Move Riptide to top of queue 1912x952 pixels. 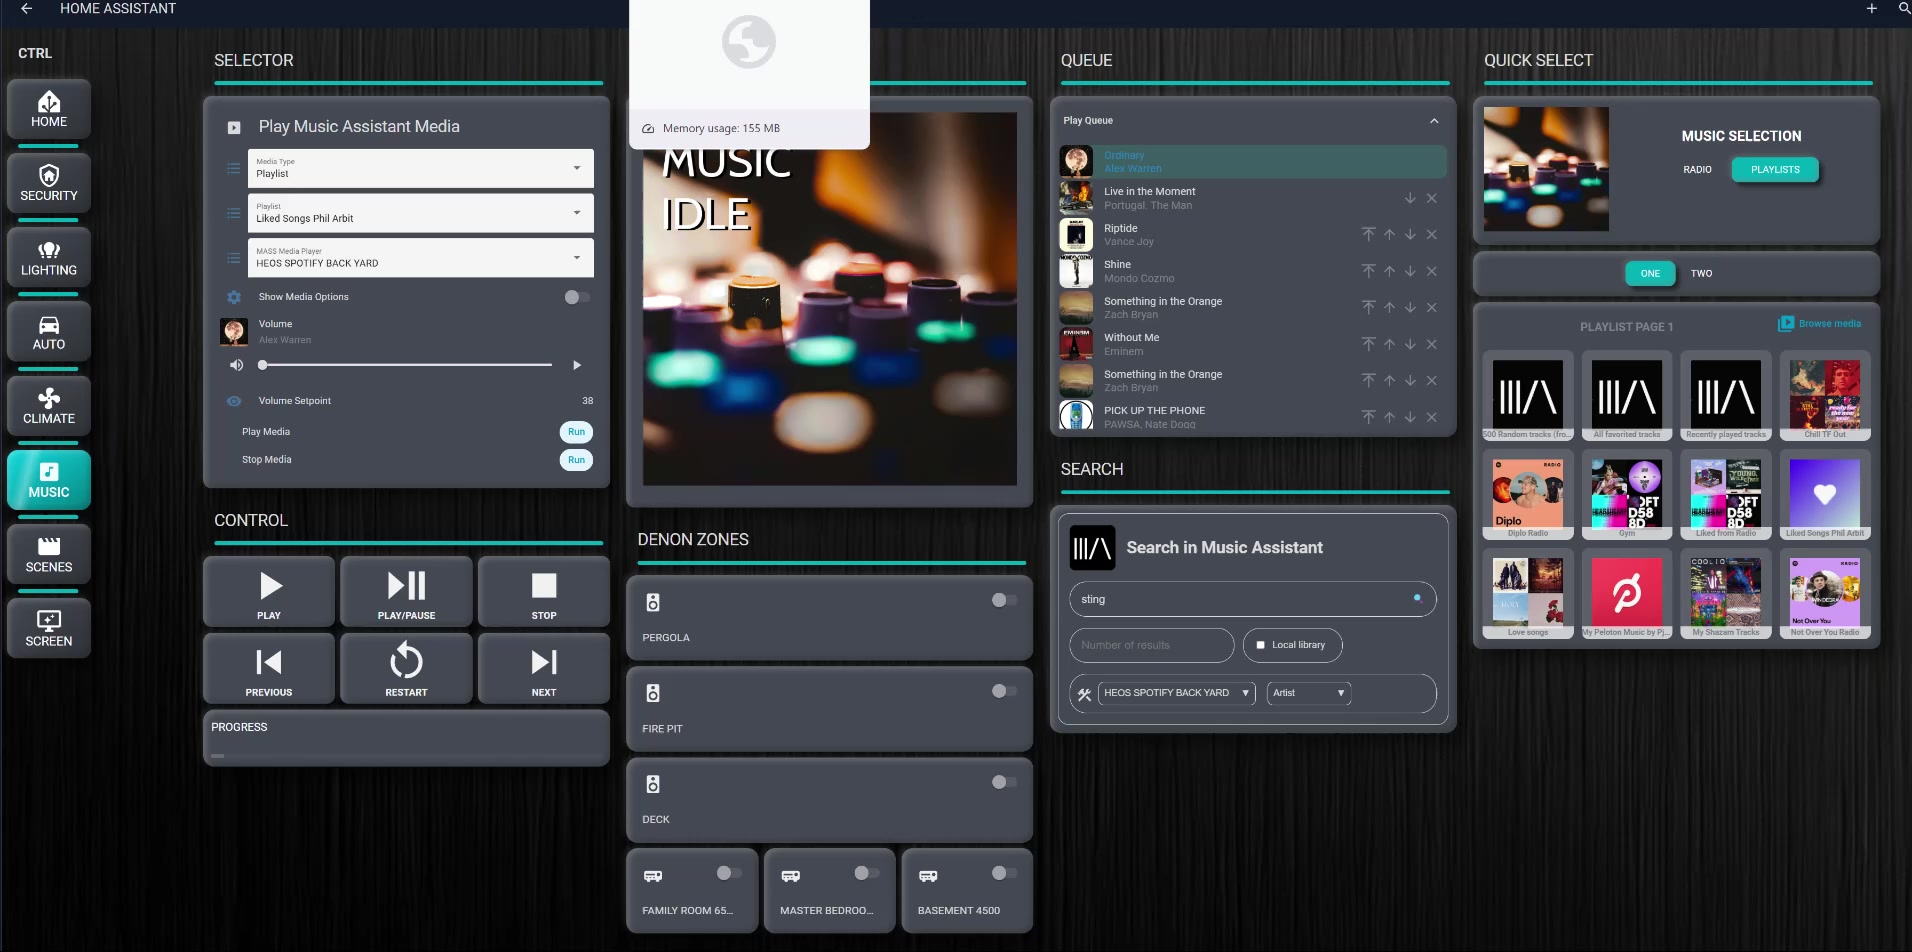[x=1368, y=234]
